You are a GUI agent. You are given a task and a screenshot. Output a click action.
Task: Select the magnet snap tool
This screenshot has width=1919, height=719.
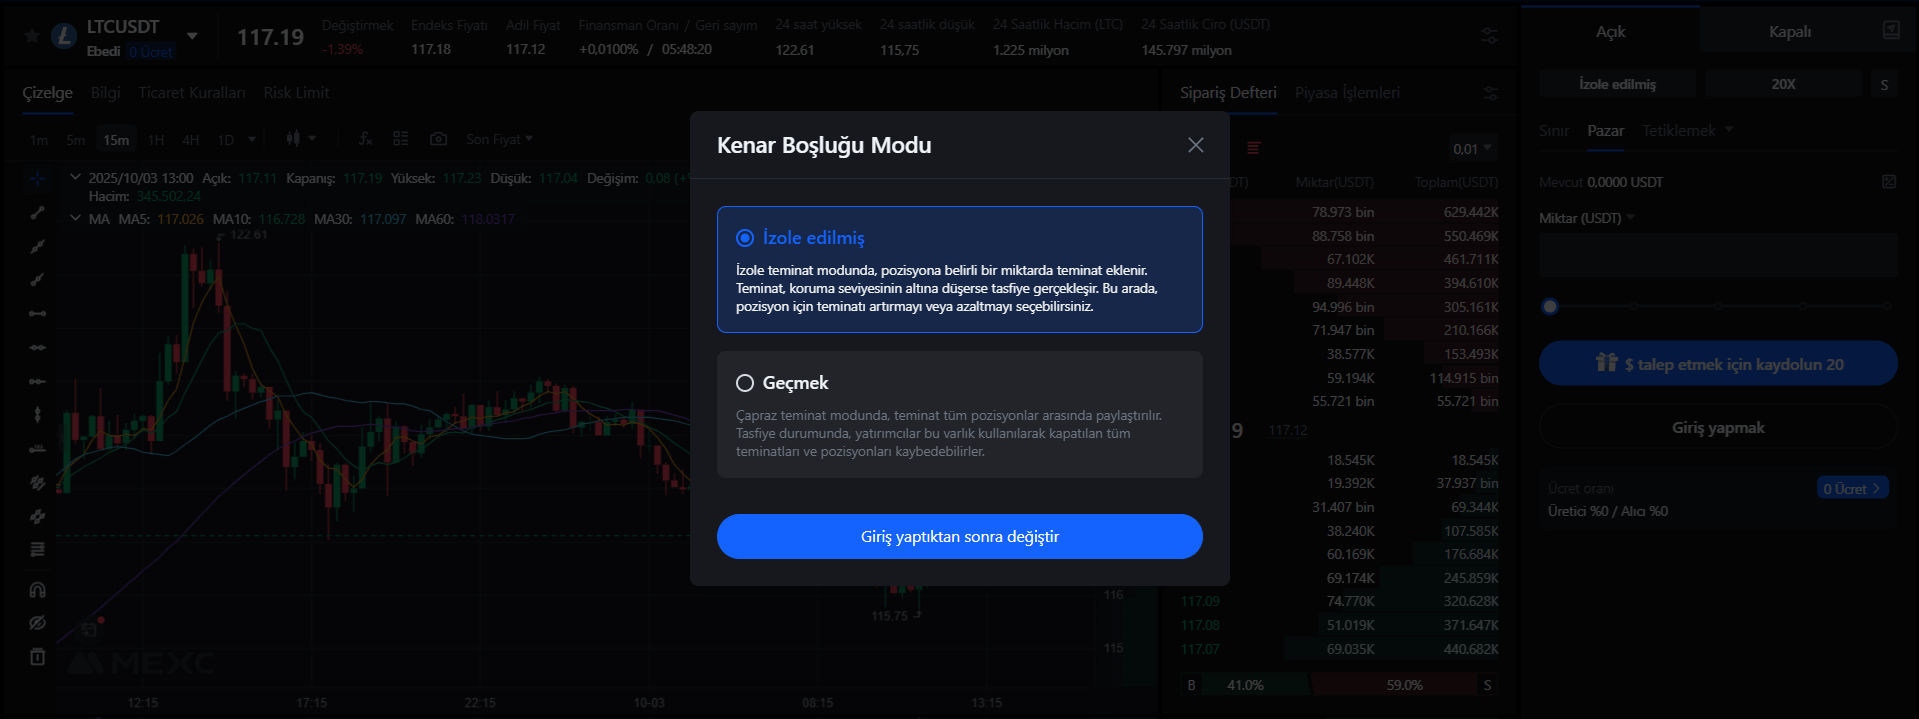click(38, 590)
